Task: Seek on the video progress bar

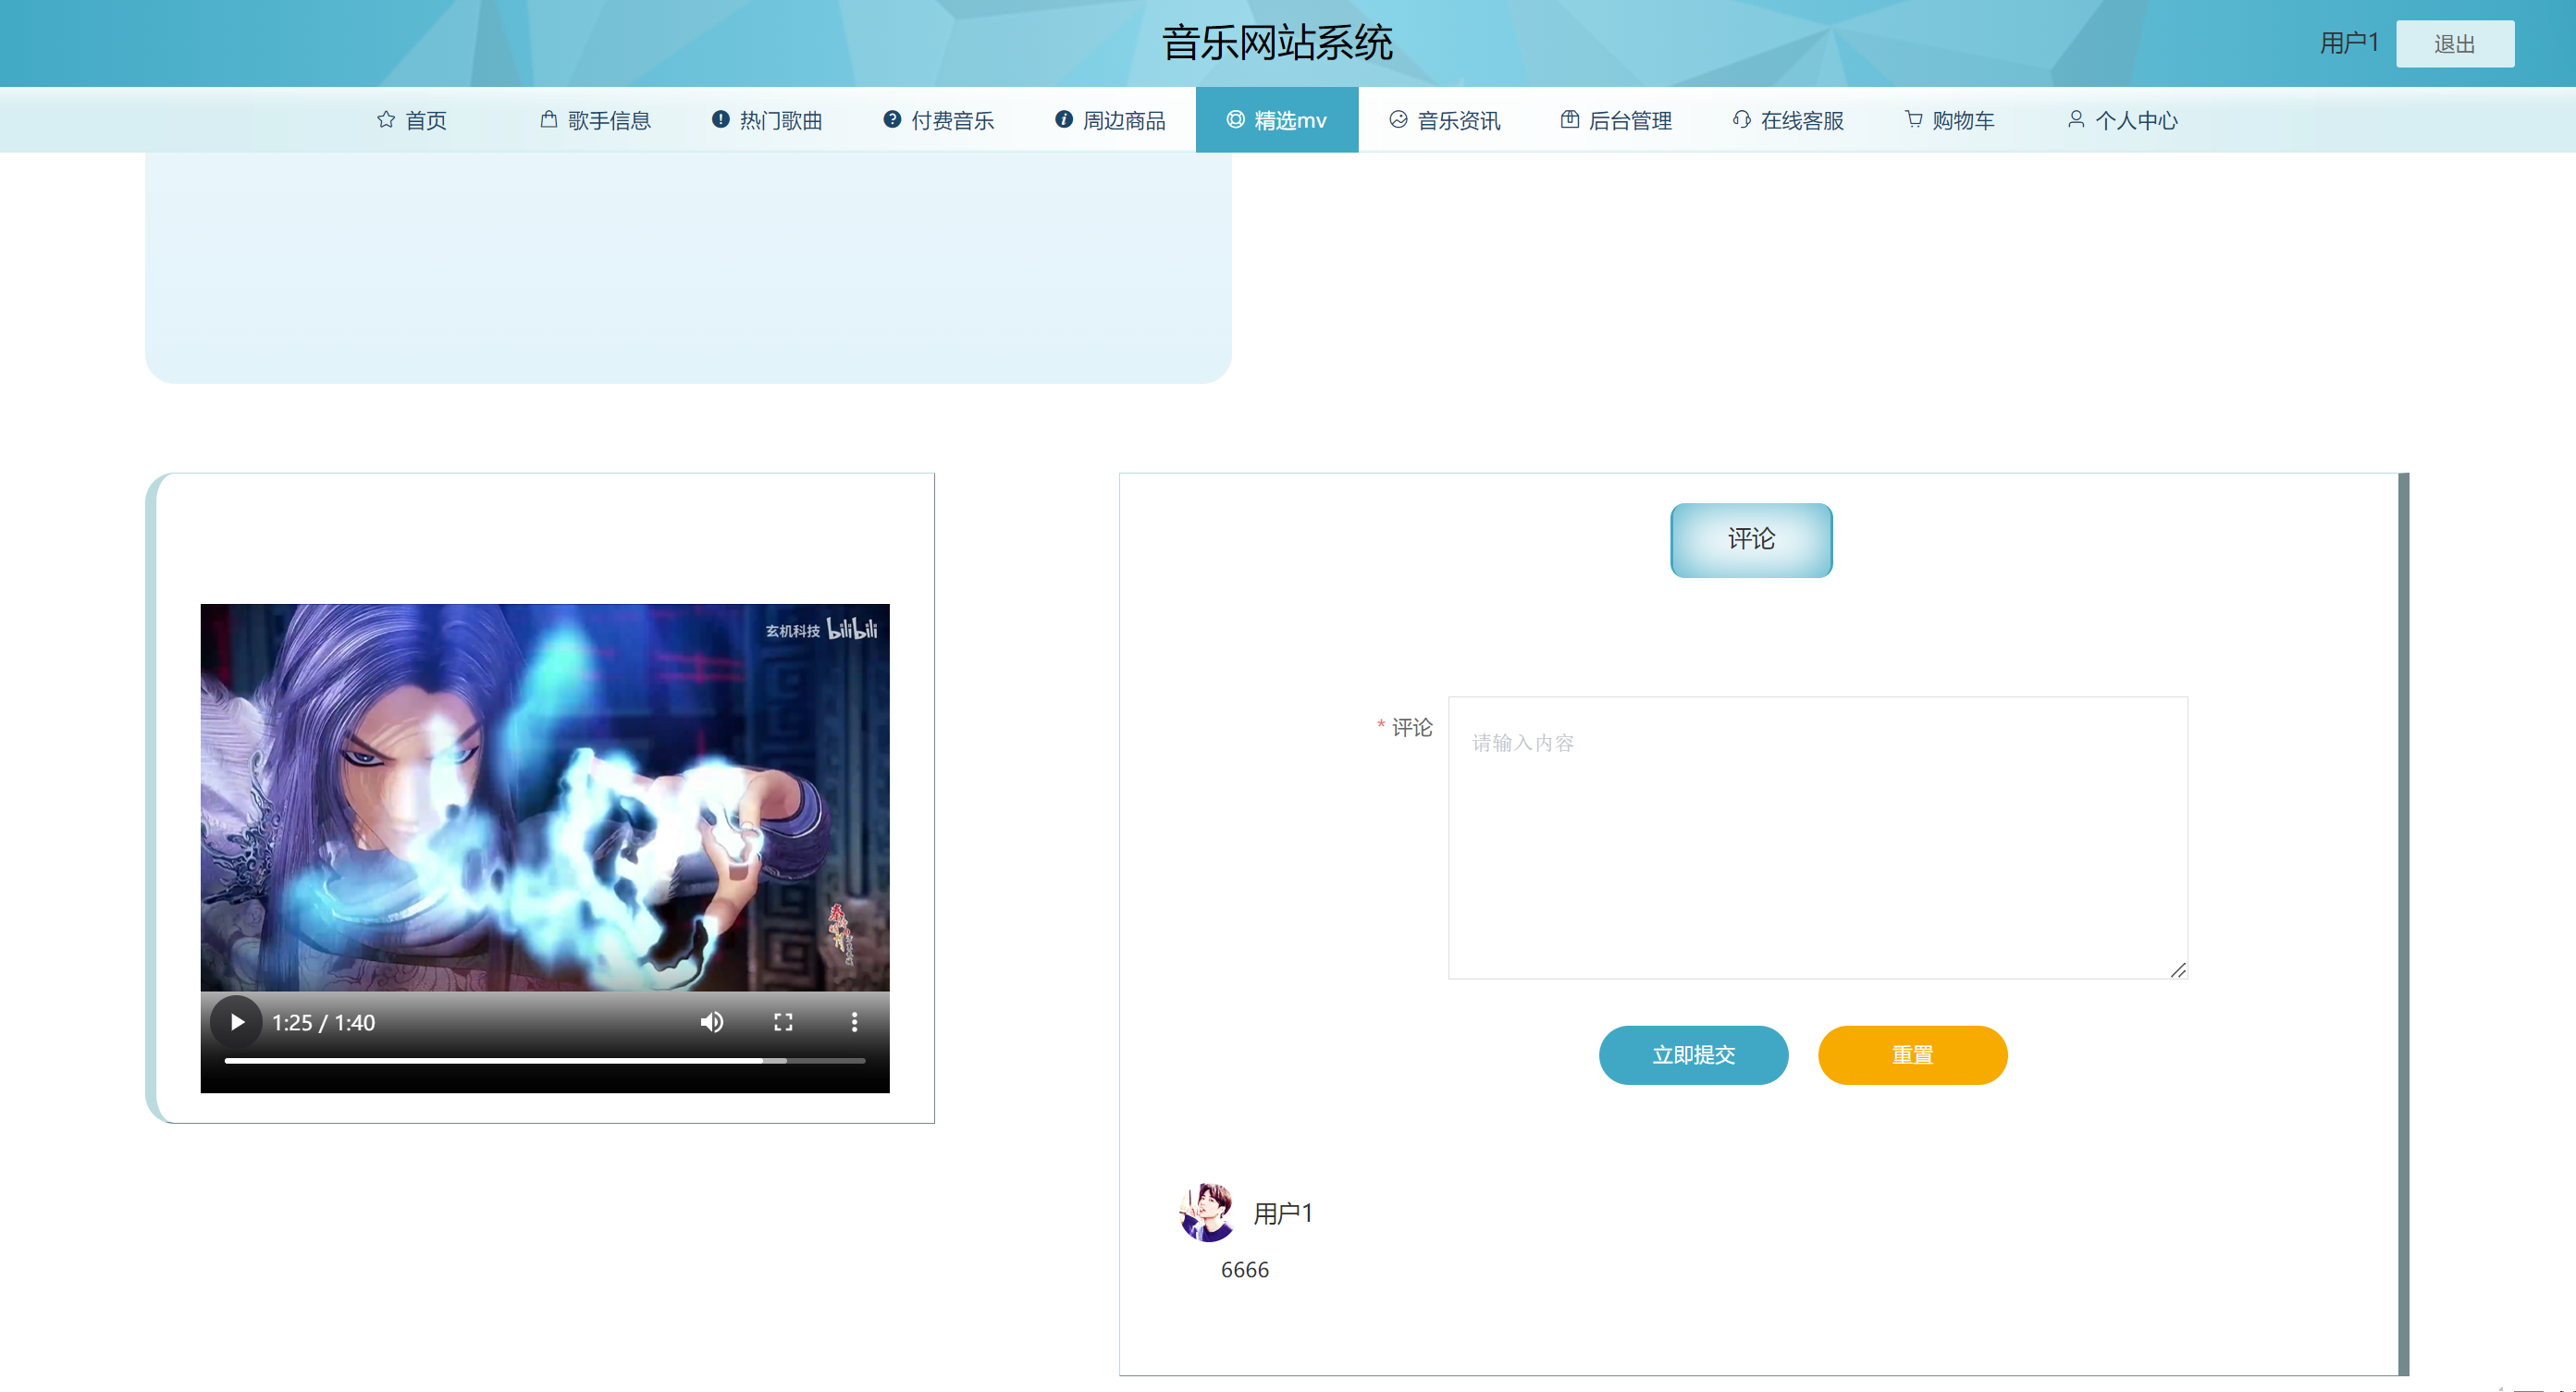Action: point(545,1060)
